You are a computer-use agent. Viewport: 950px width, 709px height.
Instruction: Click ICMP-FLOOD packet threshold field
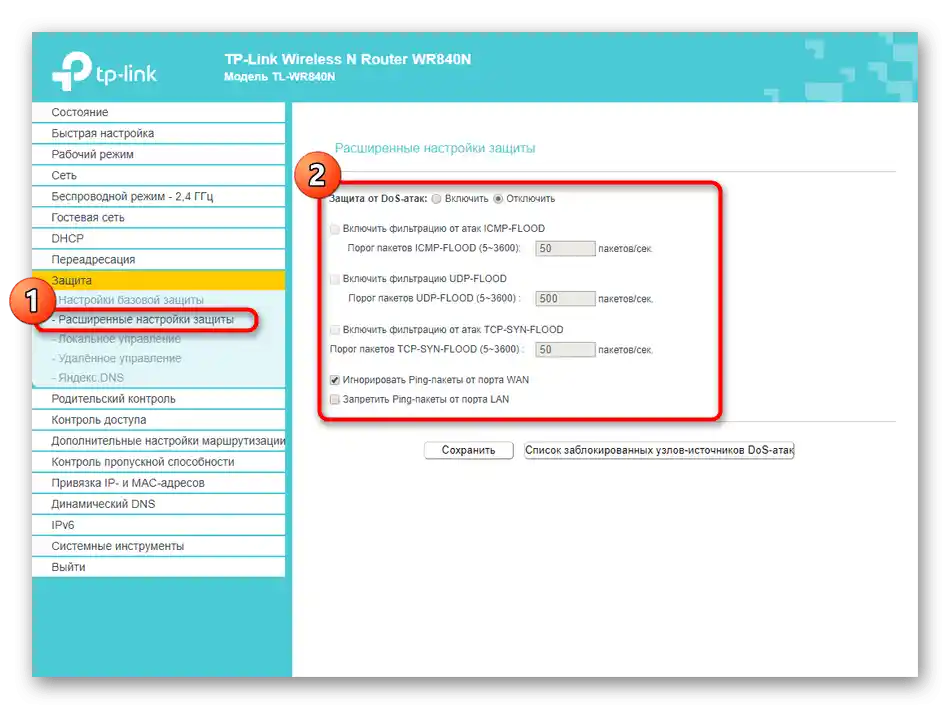coord(565,248)
